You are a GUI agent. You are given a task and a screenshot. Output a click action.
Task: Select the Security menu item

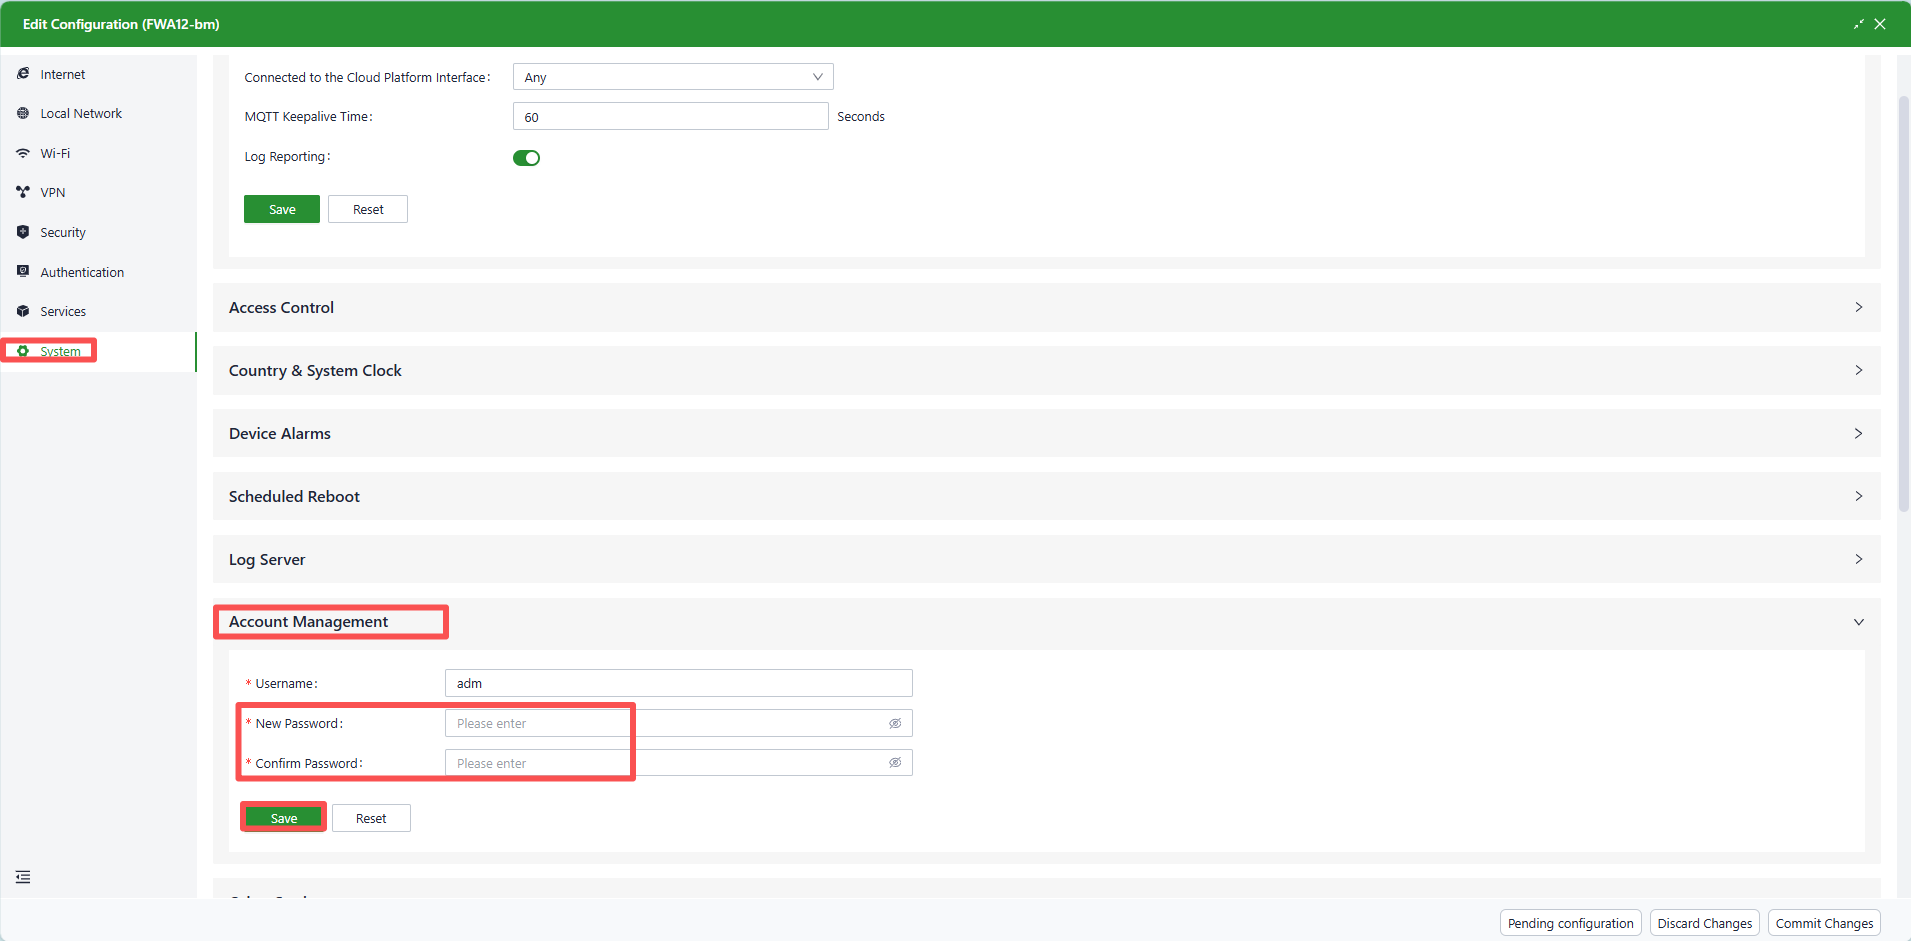point(98,232)
